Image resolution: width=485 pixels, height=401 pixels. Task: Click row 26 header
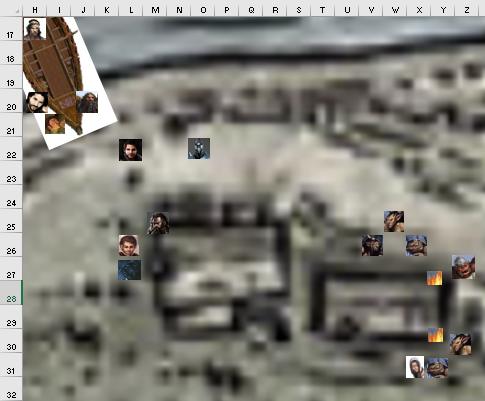(11, 245)
